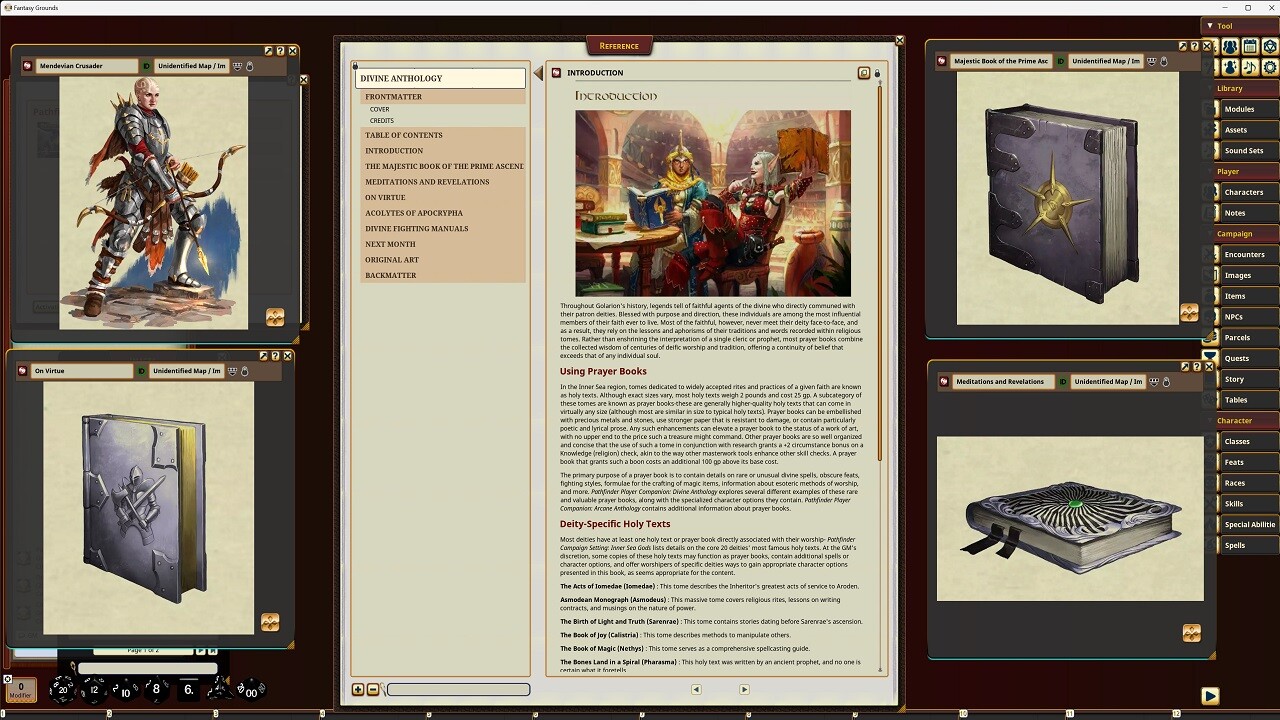1280x720 pixels.
Task: Roll the d100 percentile dice
Action: click(x=252, y=691)
